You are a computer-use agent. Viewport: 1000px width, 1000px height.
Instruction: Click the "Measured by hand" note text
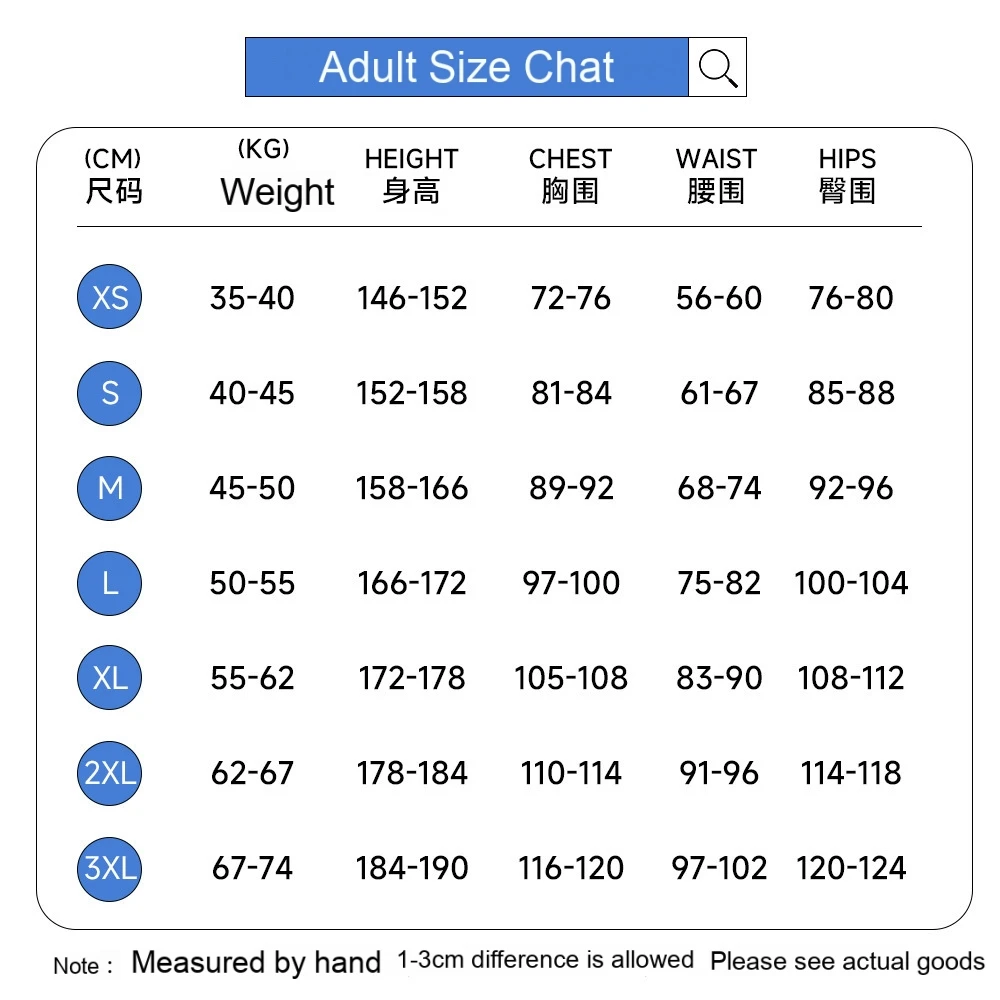pyautogui.click(x=256, y=962)
